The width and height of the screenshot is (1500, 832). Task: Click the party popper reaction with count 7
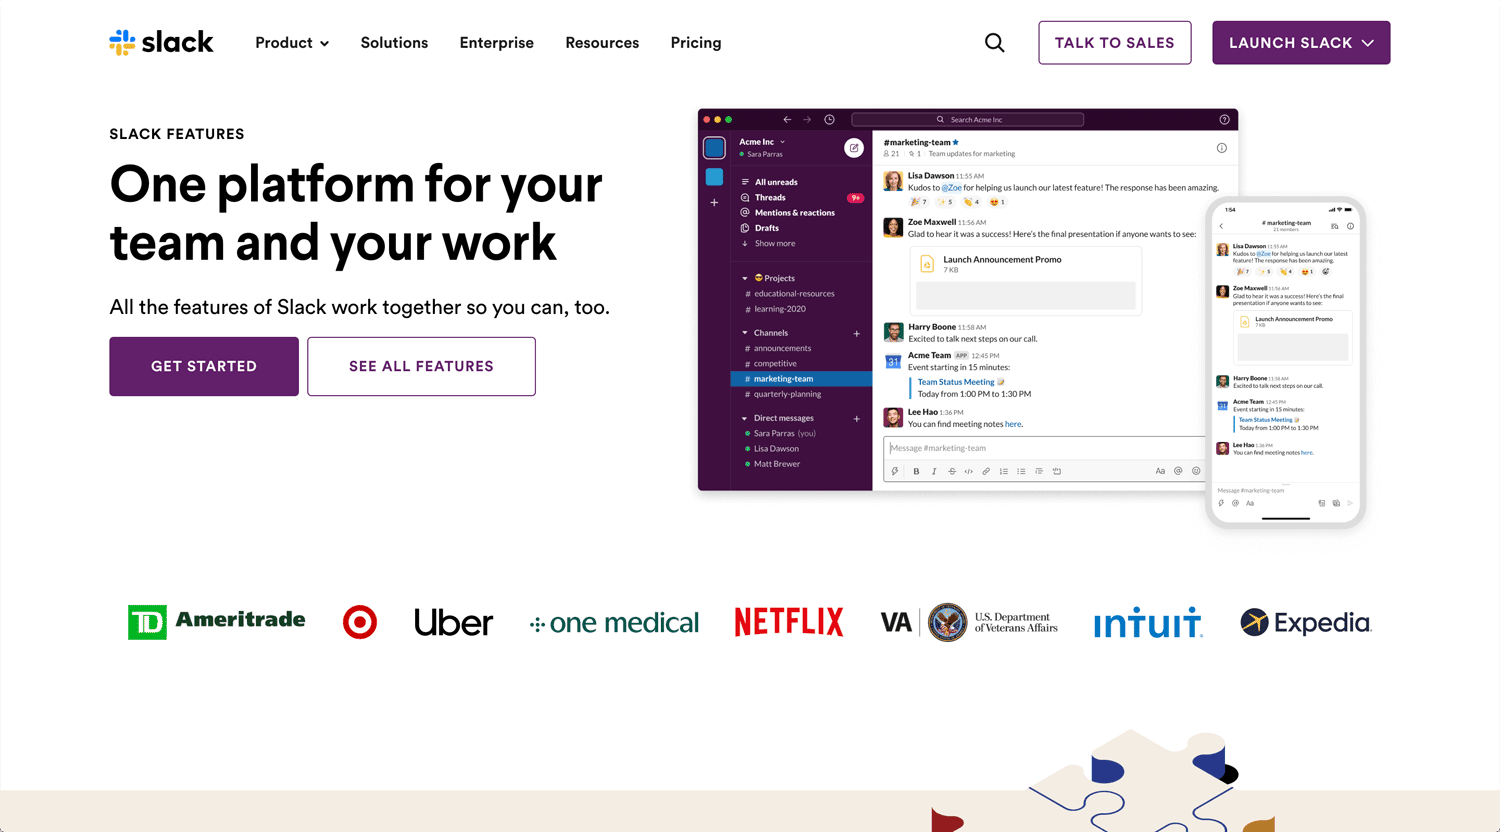pos(920,201)
